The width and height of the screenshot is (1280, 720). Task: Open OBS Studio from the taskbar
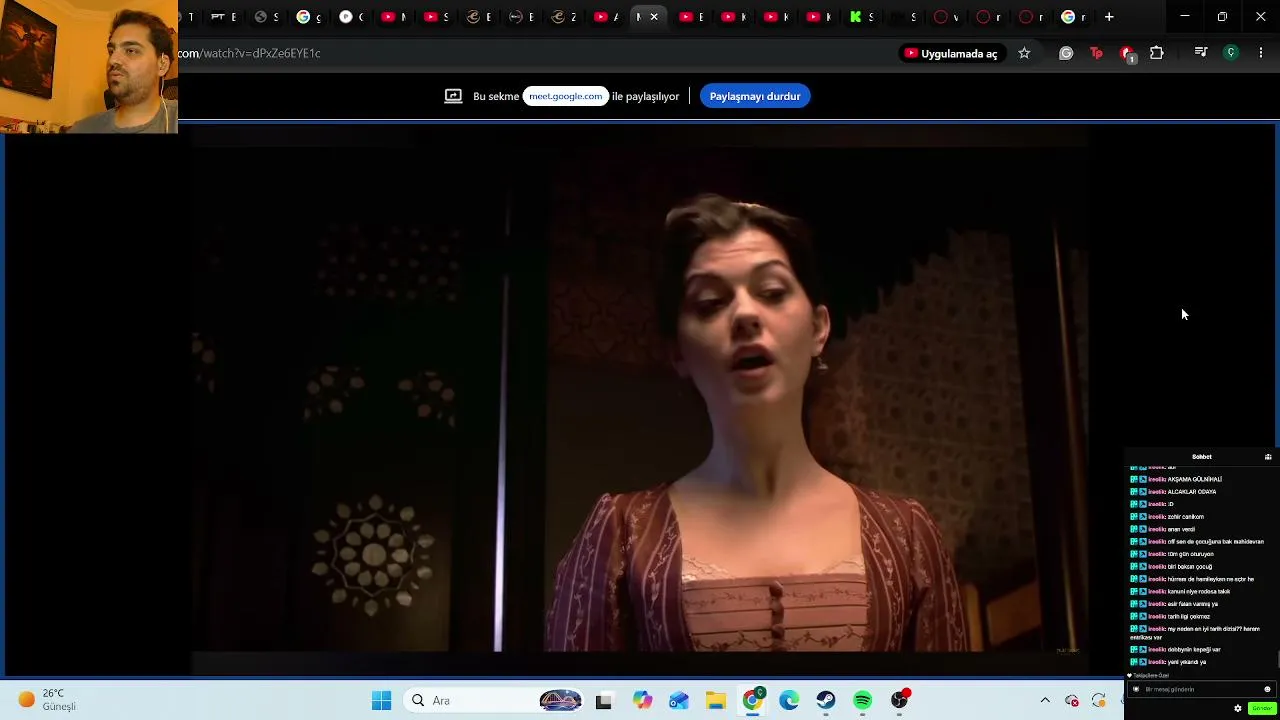[900, 700]
